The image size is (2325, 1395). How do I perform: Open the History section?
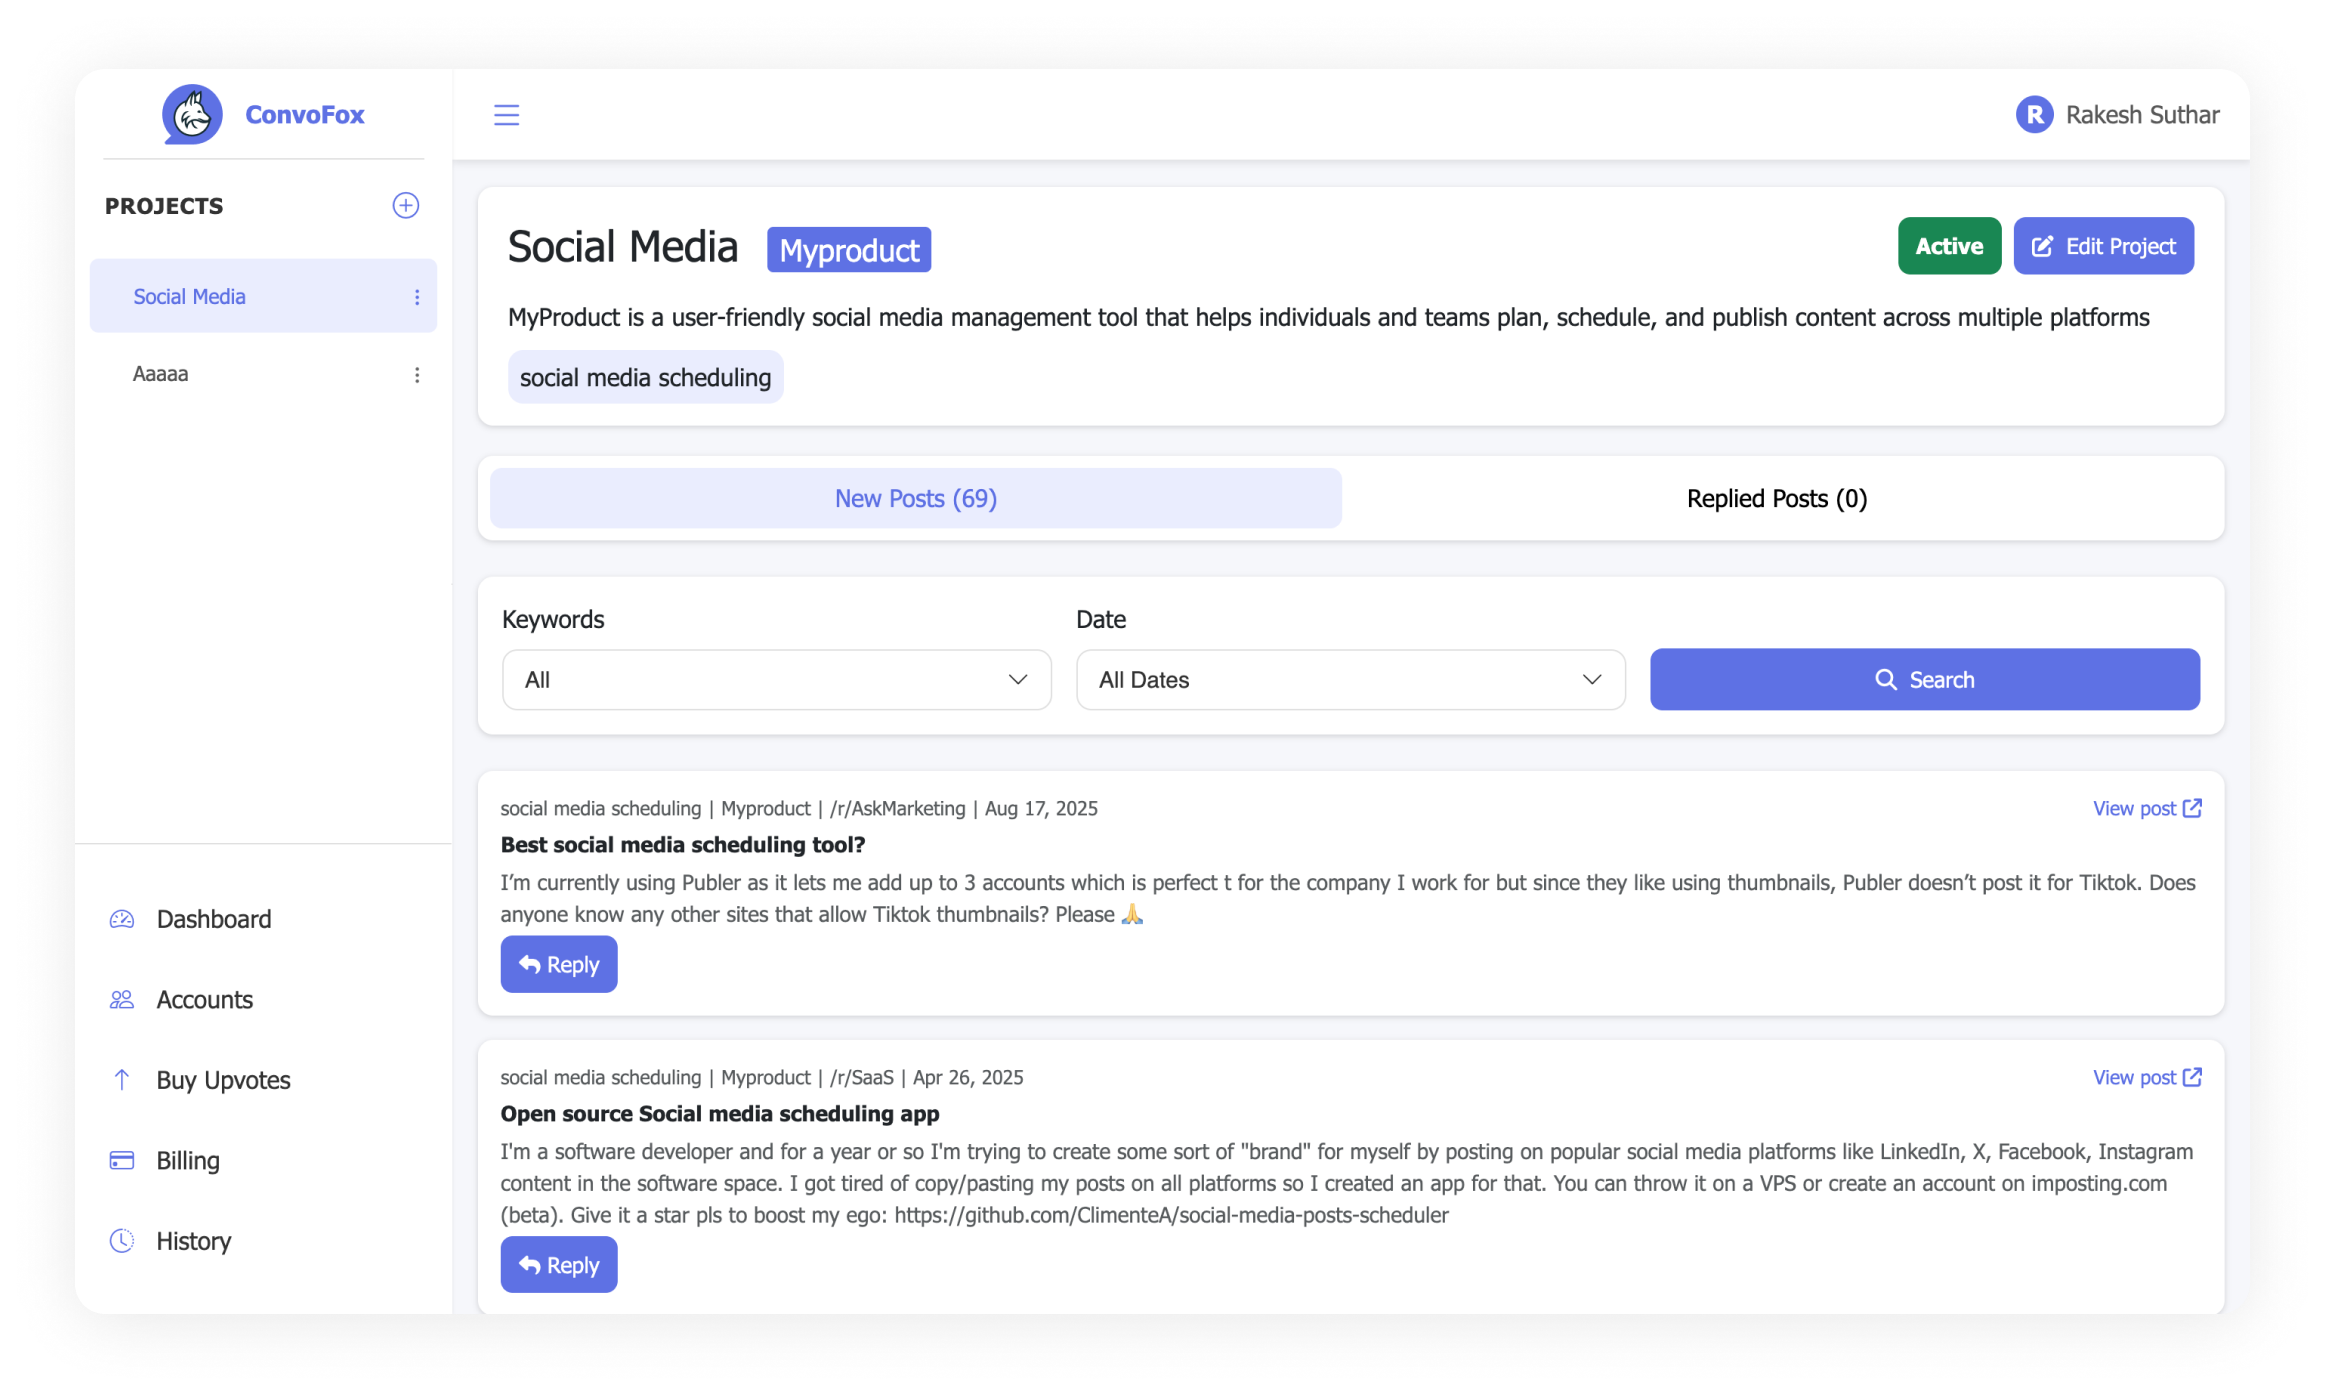[193, 1241]
